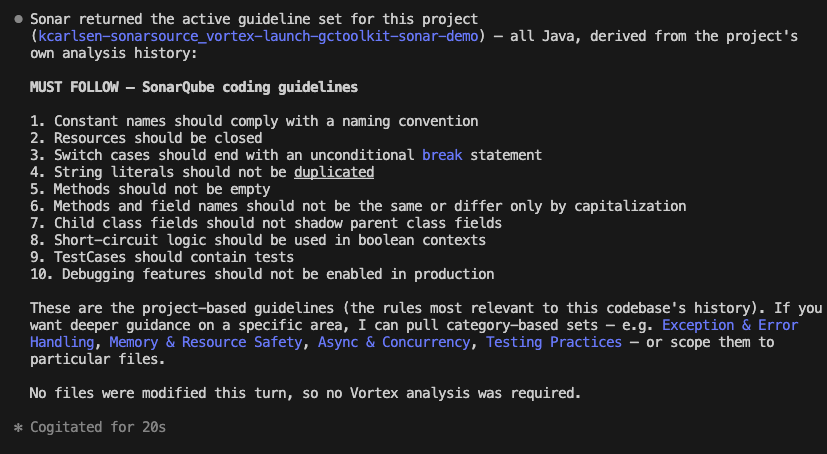
Task: Click guideline 7 about child class fields
Action: (x=266, y=223)
